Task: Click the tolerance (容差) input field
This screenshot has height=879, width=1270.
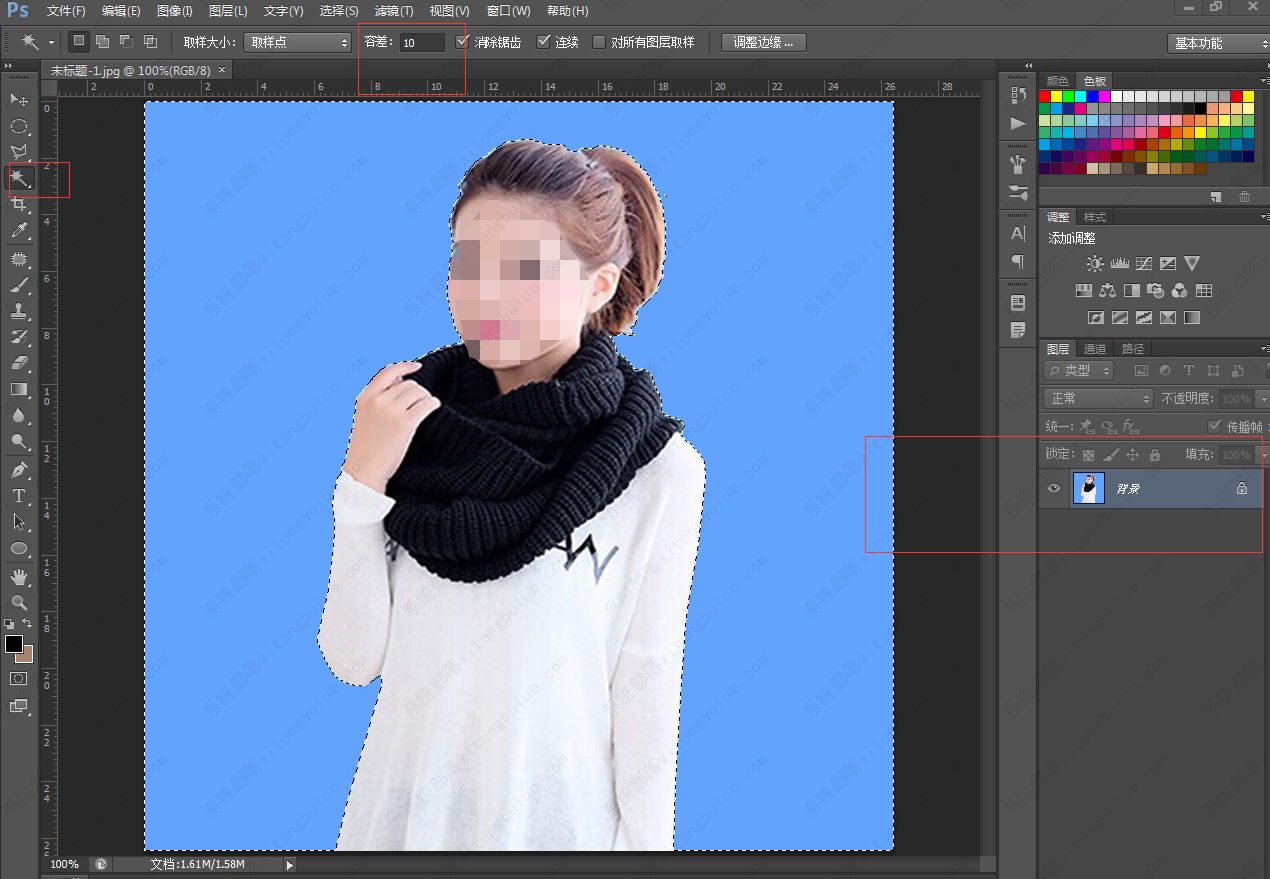Action: tap(422, 42)
